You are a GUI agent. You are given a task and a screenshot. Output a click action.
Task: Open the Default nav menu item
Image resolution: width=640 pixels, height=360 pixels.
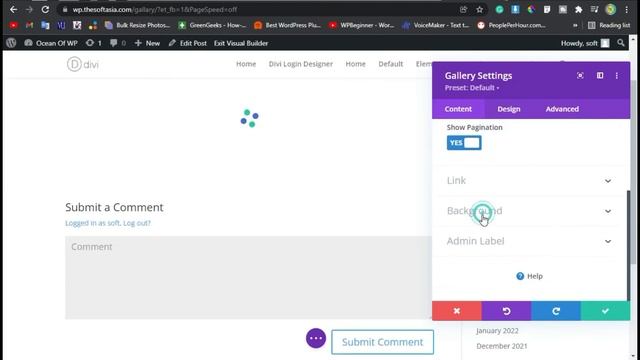coord(390,64)
